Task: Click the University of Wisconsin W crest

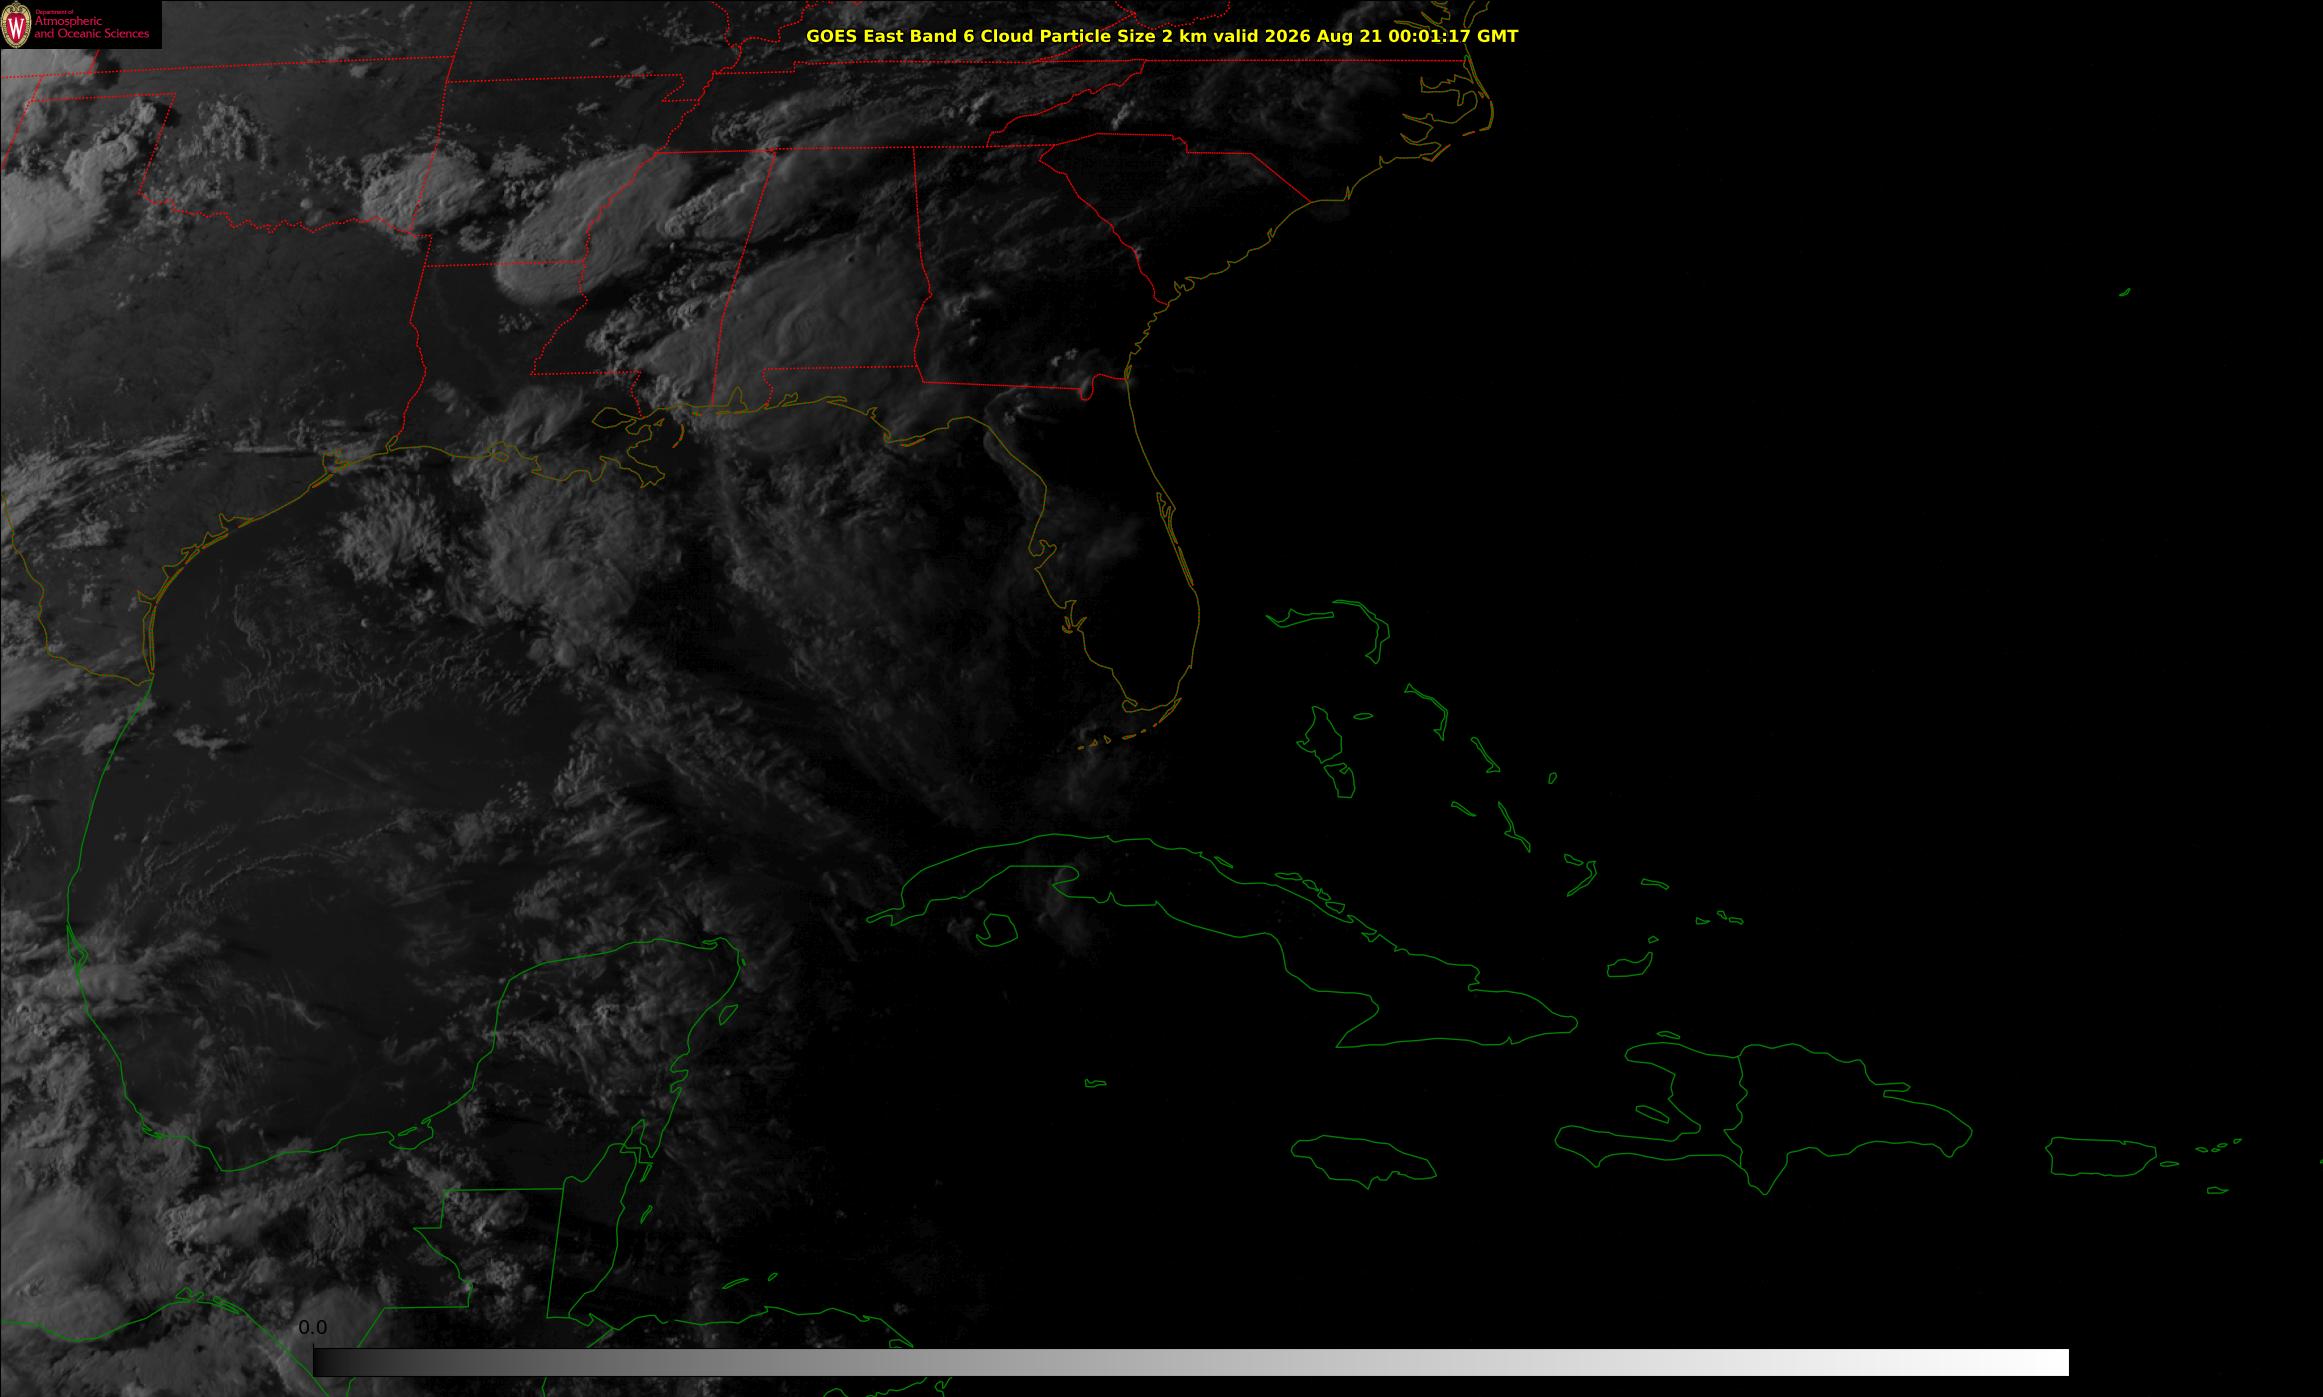Action: (x=16, y=25)
